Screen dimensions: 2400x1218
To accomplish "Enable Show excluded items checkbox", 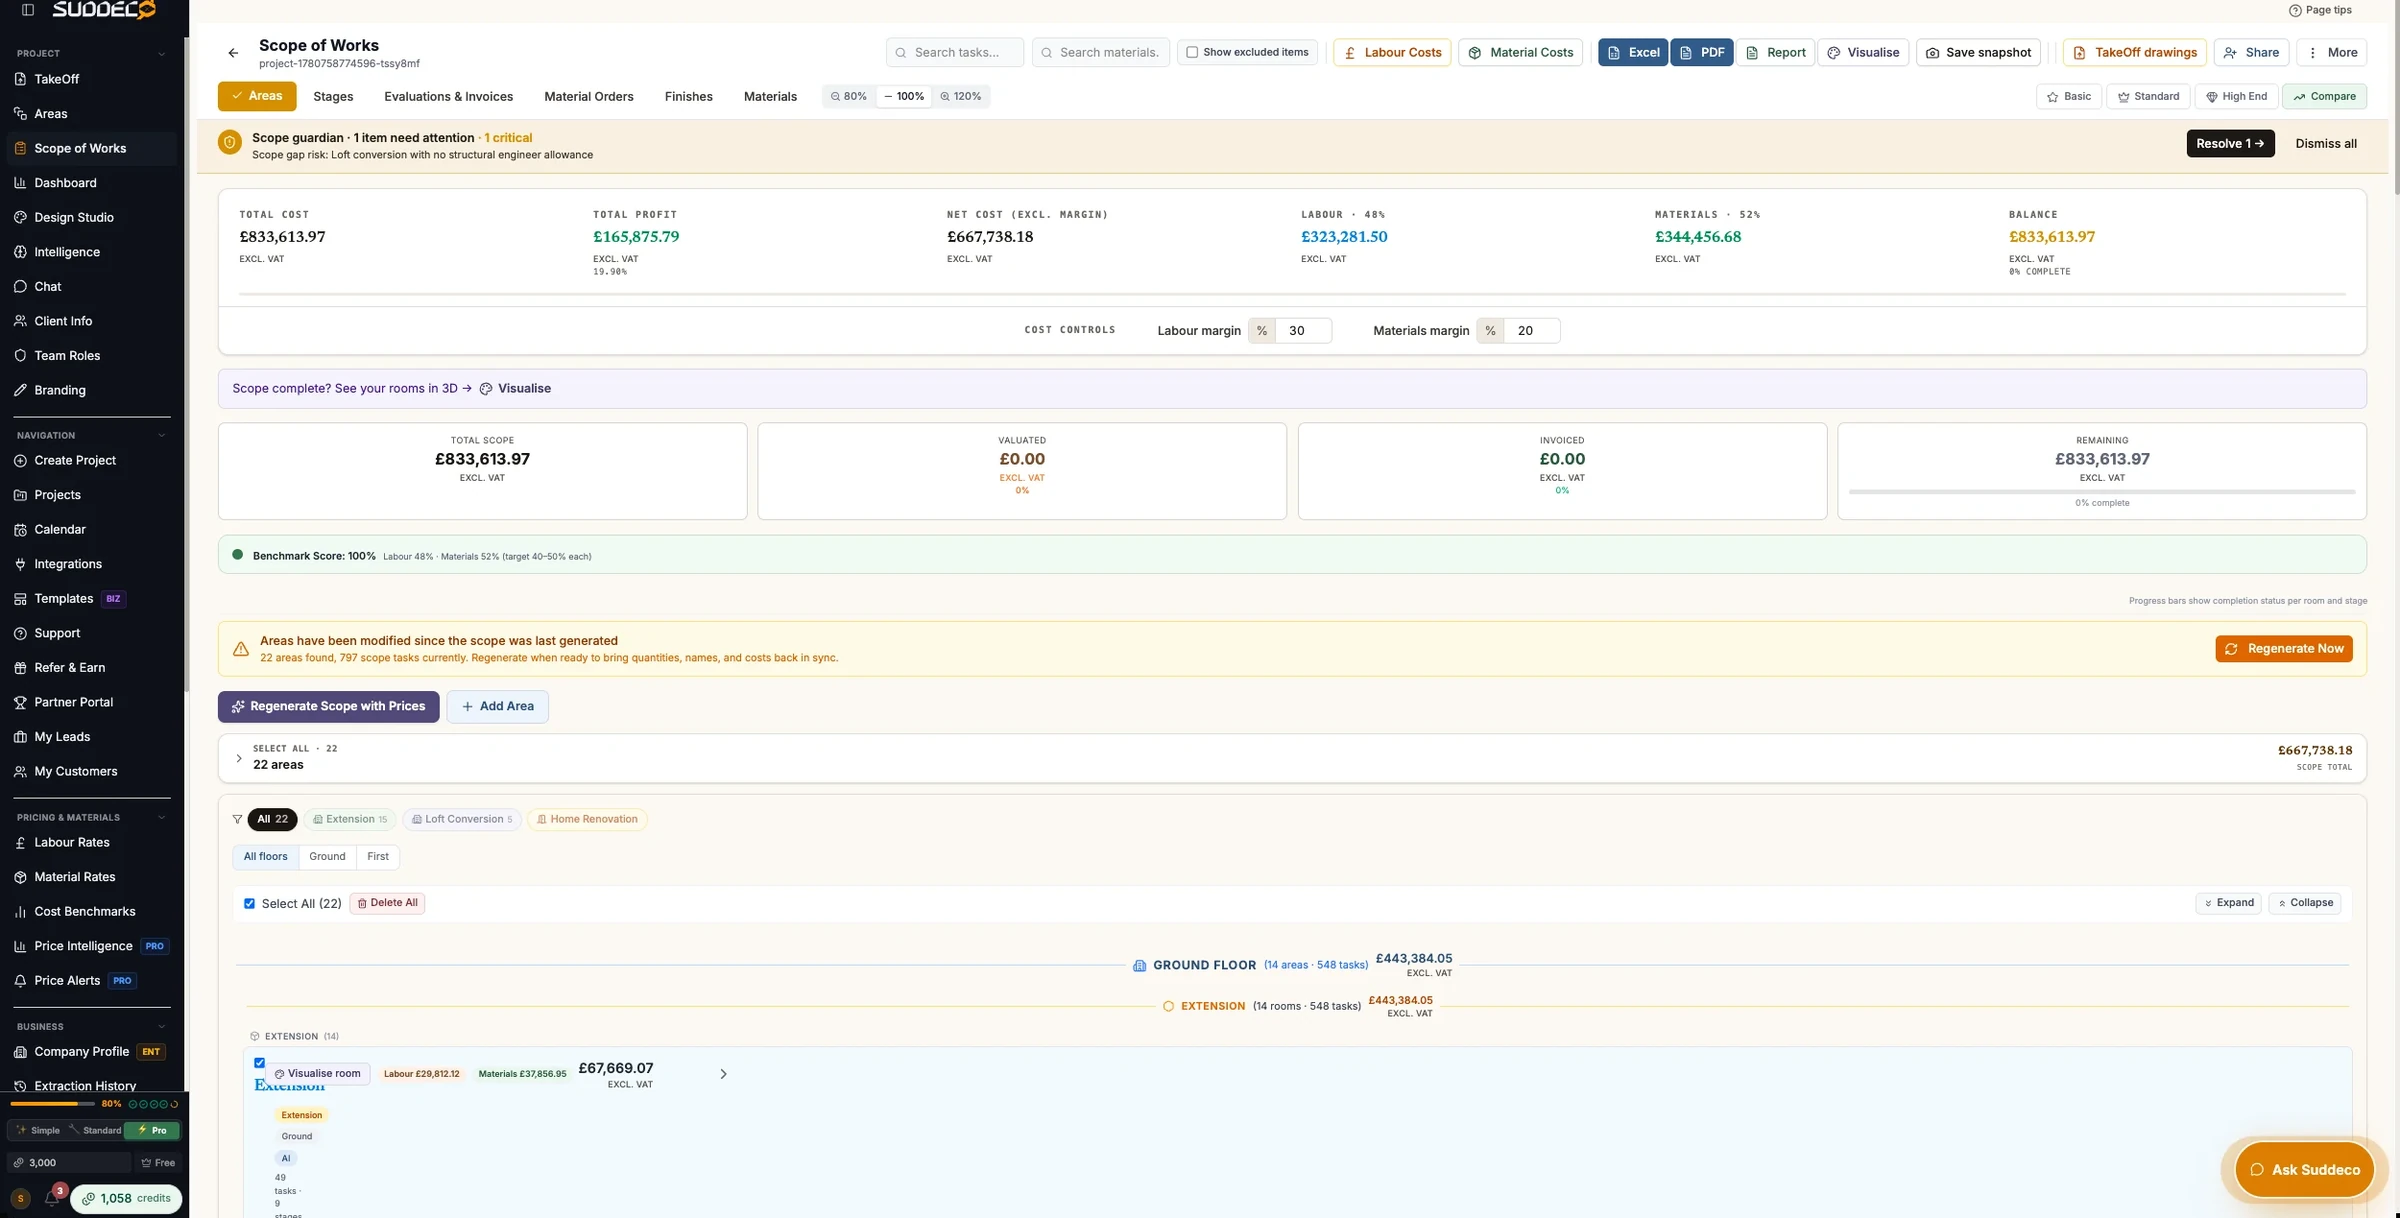I will [1192, 52].
